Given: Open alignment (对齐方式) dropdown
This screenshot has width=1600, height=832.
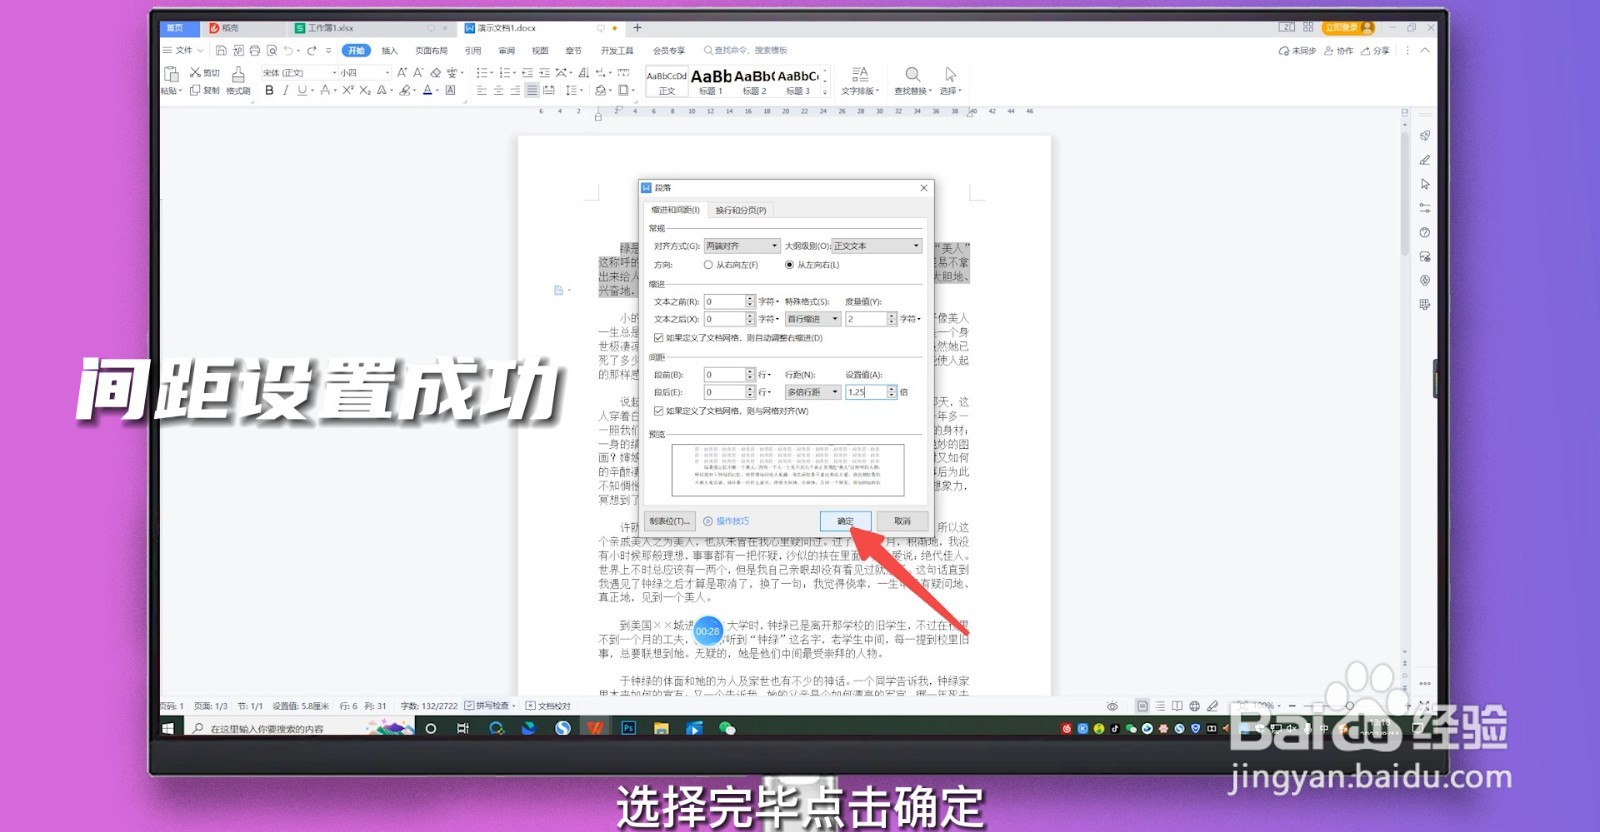Looking at the screenshot, I should pos(742,246).
